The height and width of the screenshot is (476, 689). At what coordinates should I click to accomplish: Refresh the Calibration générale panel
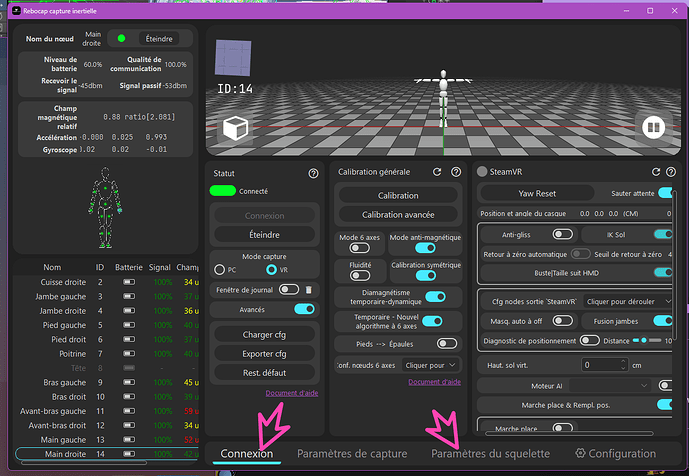pyautogui.click(x=437, y=172)
